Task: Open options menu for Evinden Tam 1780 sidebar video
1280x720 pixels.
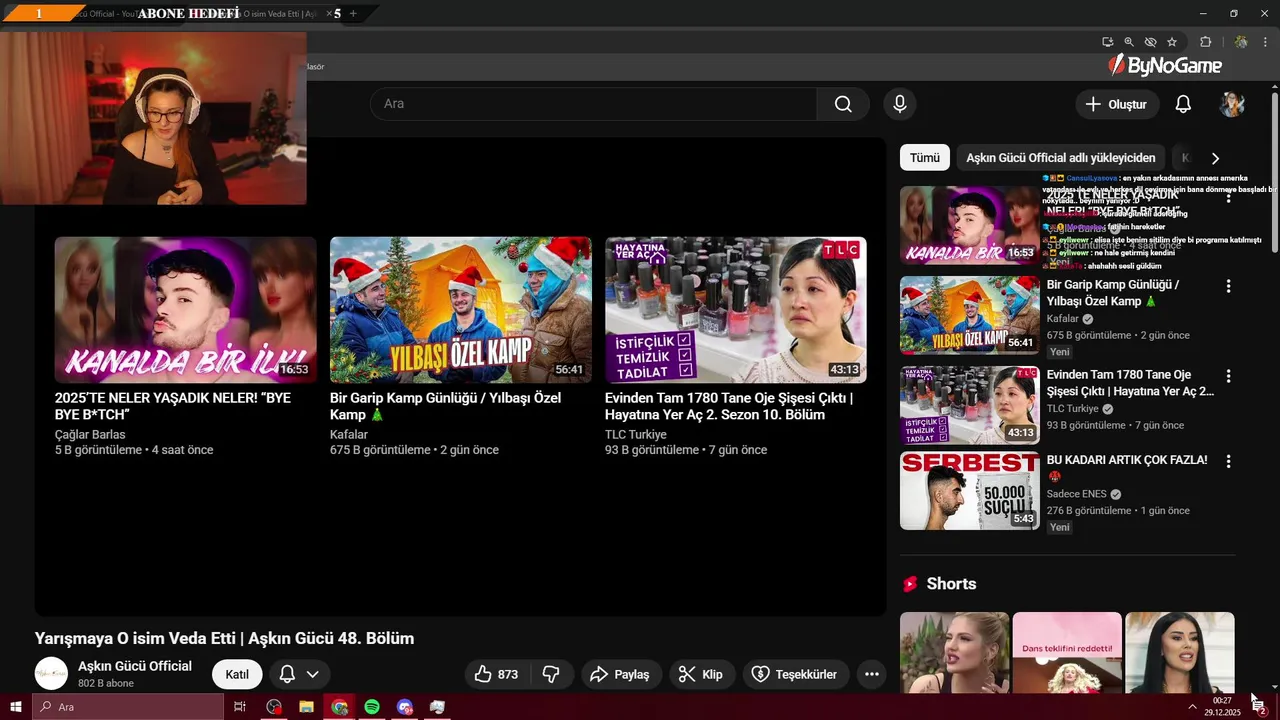Action: pos(1228,376)
